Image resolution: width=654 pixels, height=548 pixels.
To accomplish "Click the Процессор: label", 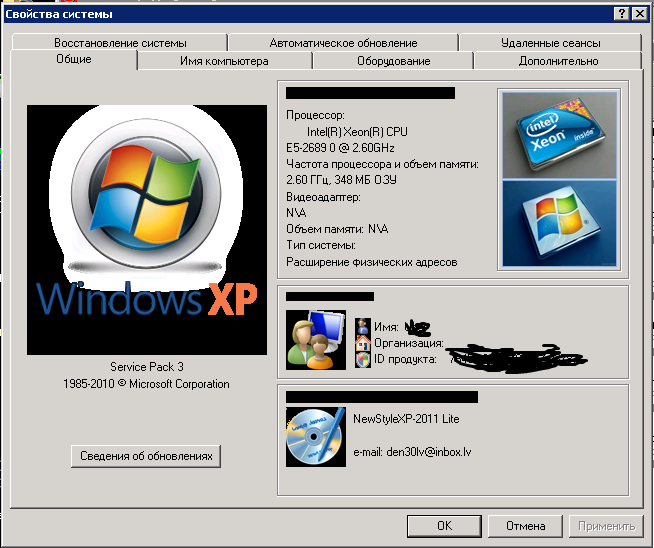I will 315,115.
